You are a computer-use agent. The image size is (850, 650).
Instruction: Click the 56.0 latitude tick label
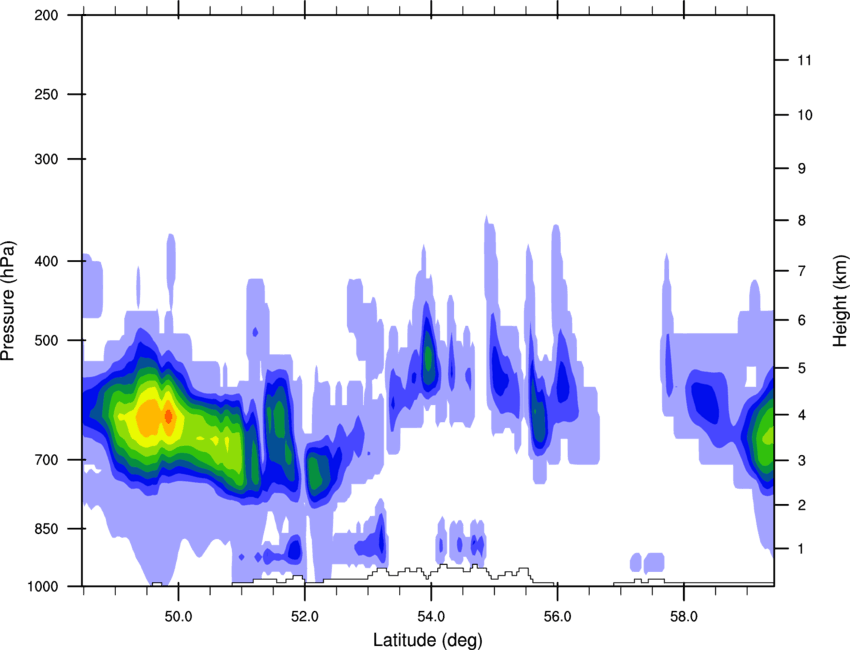pyautogui.click(x=557, y=617)
